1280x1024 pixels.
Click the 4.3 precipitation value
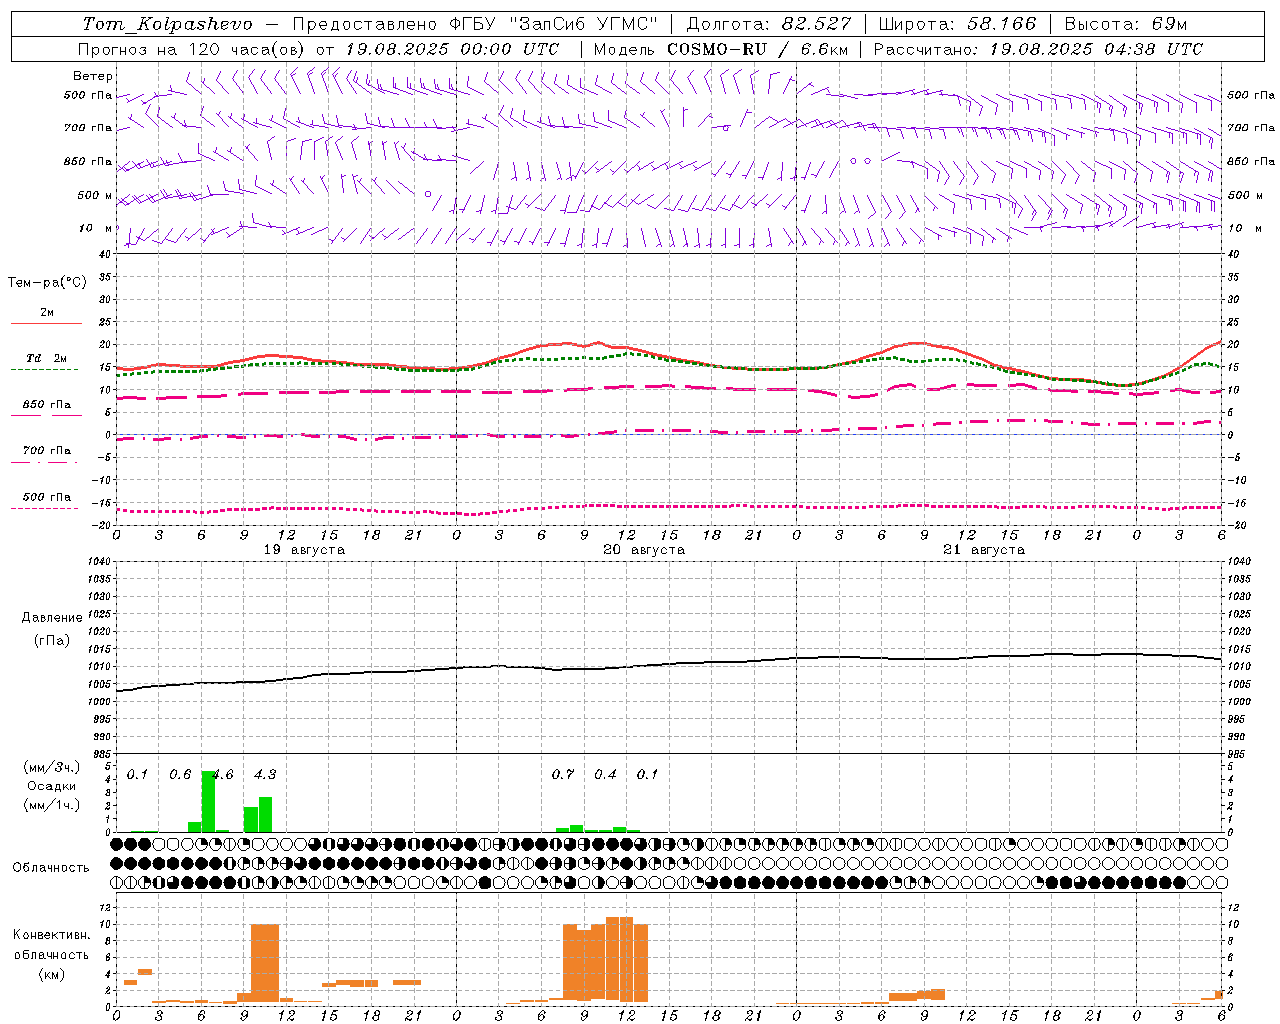click(x=265, y=775)
